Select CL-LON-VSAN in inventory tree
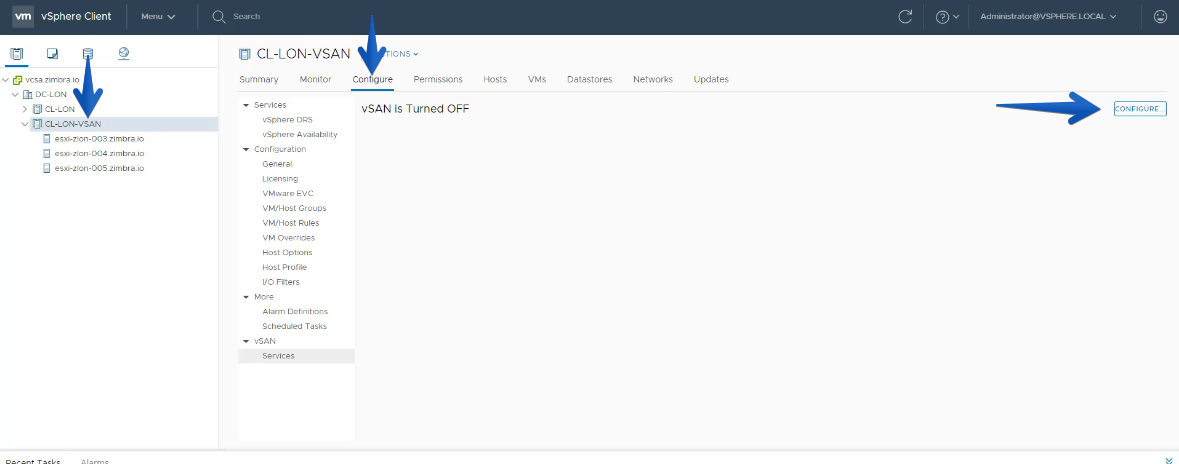The width and height of the screenshot is (1179, 464). (x=73, y=124)
